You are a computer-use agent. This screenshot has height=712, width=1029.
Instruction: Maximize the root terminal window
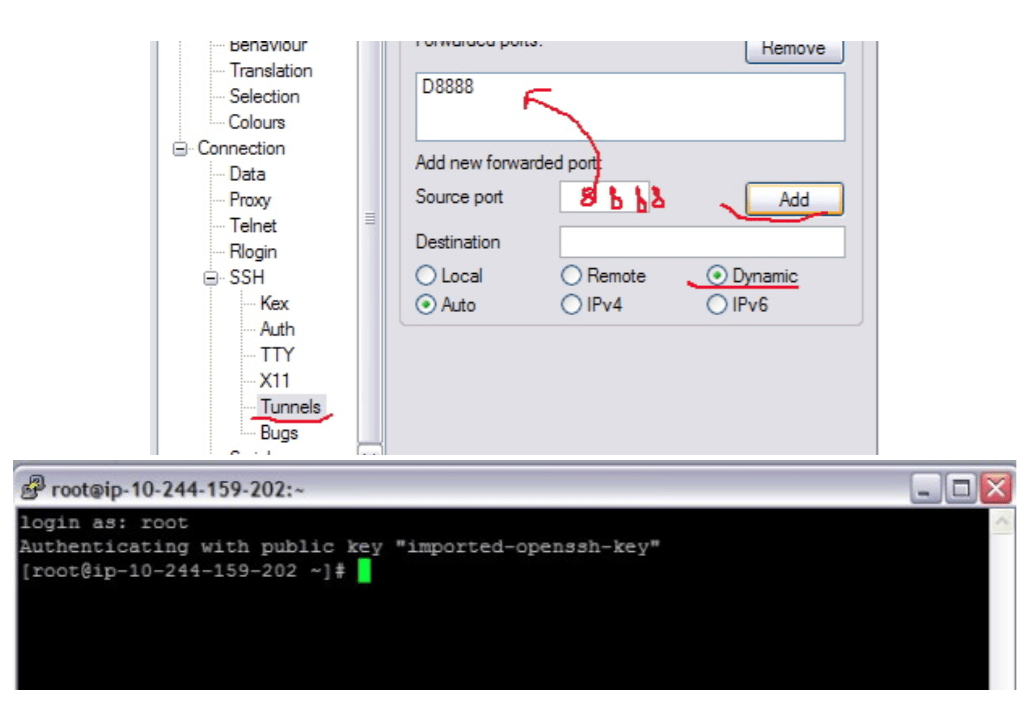pyautogui.click(x=961, y=489)
